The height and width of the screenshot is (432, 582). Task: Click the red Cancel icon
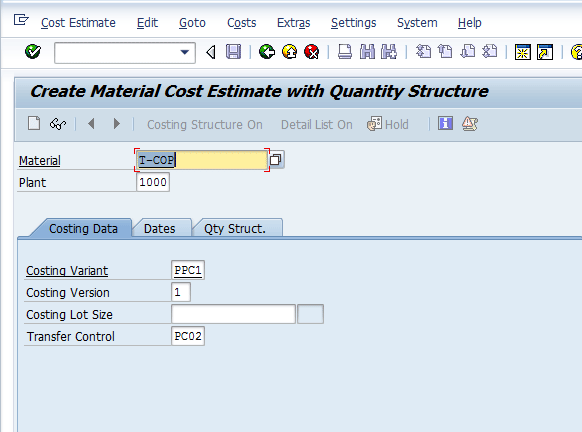311,52
